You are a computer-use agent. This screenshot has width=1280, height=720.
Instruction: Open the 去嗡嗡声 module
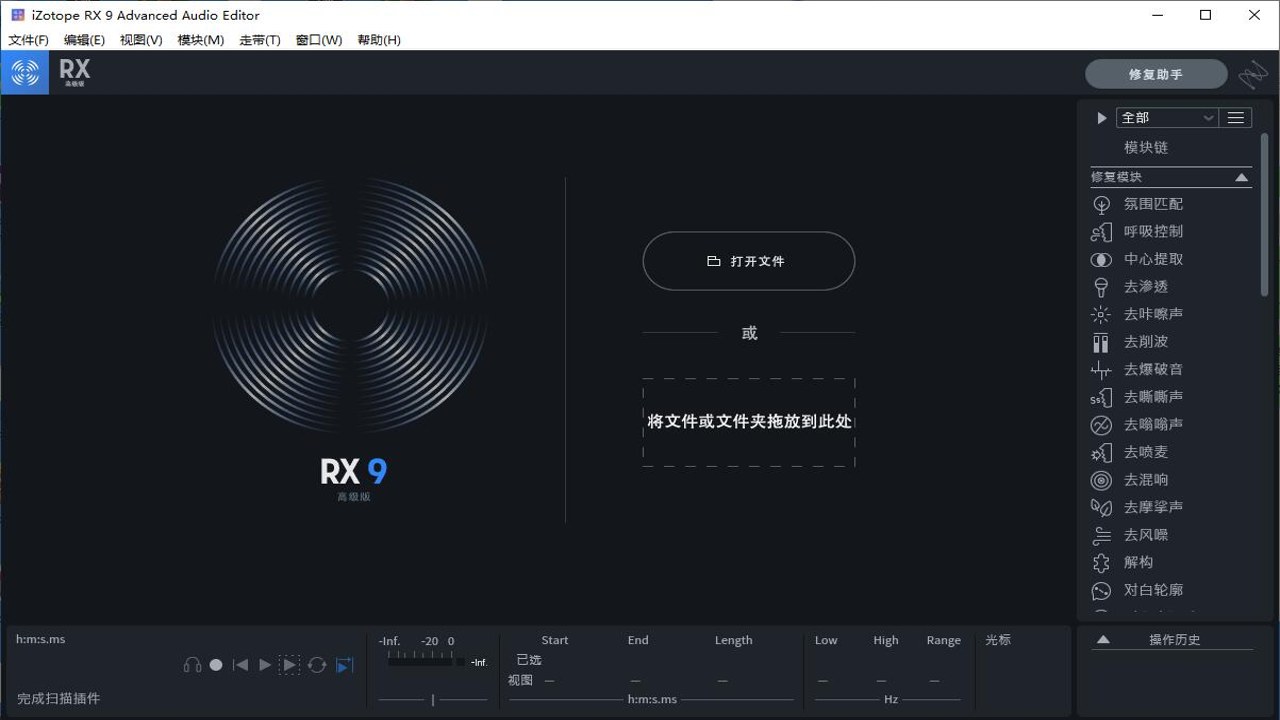pyautogui.click(x=1153, y=425)
